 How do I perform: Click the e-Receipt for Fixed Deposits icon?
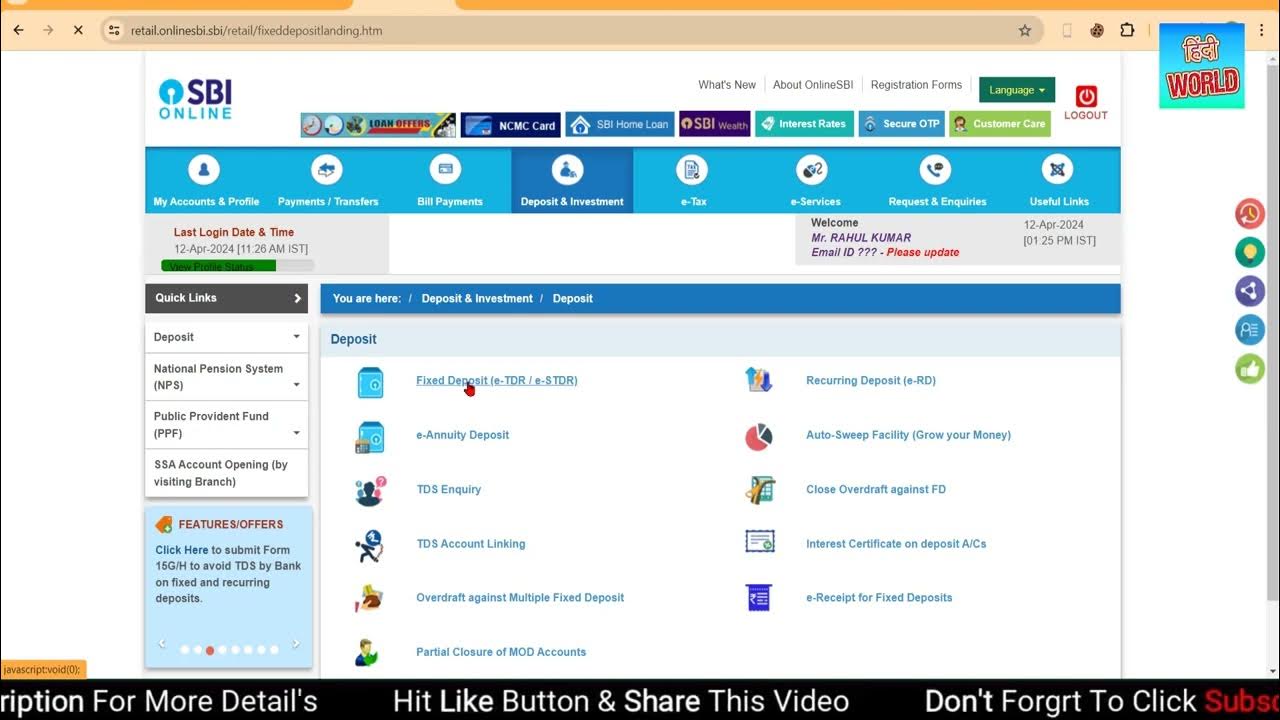[759, 598]
